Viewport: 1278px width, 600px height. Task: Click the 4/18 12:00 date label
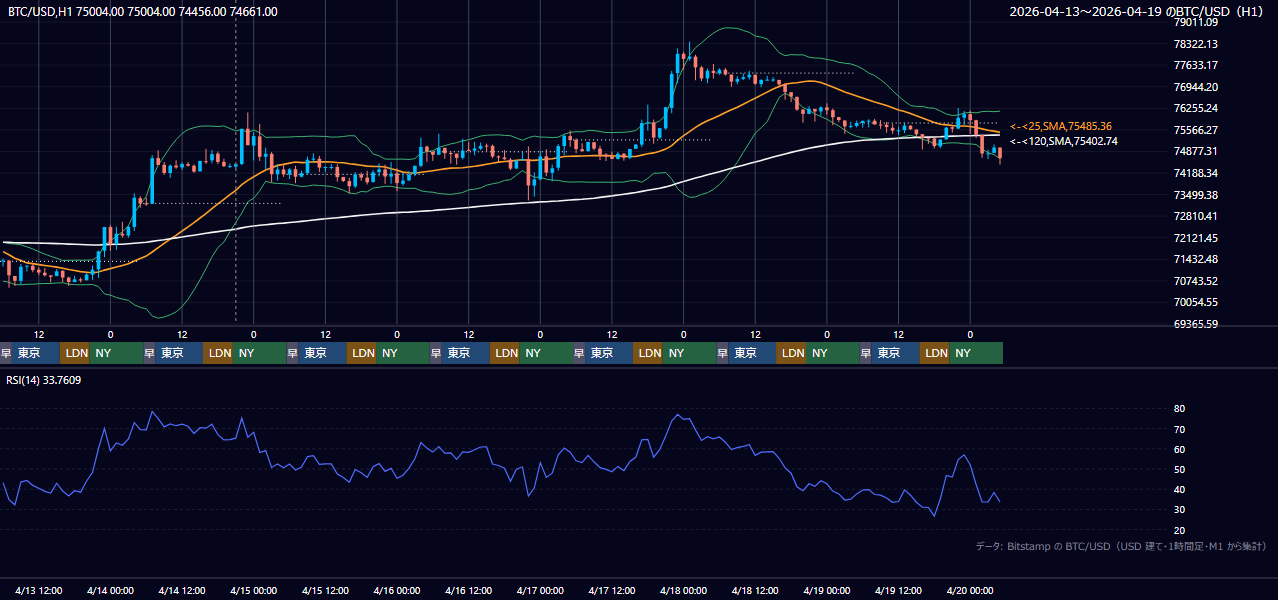(x=756, y=590)
